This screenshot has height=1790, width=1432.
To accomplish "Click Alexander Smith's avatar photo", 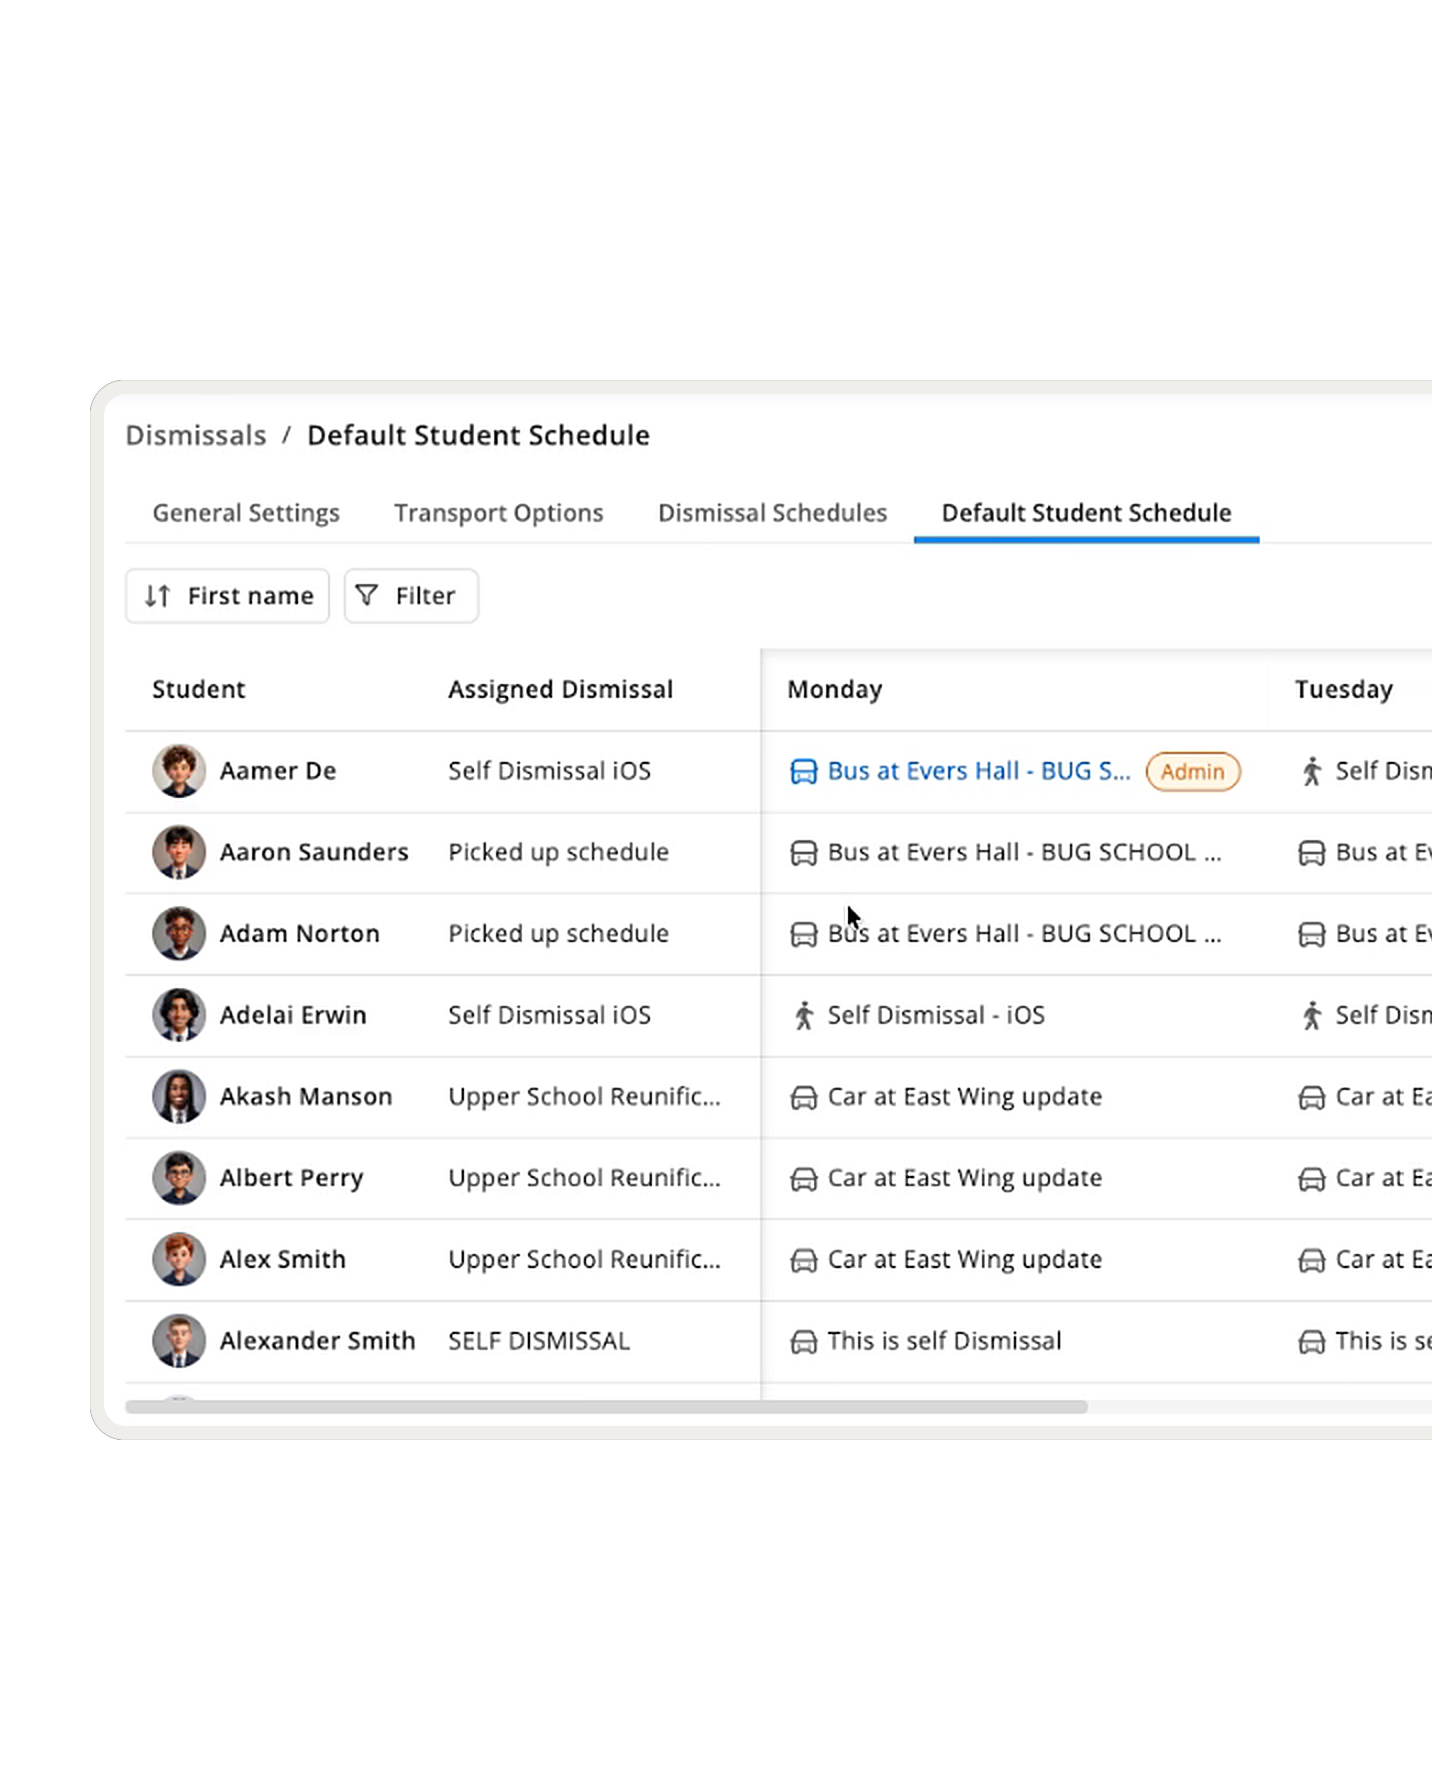I will pyautogui.click(x=179, y=1341).
